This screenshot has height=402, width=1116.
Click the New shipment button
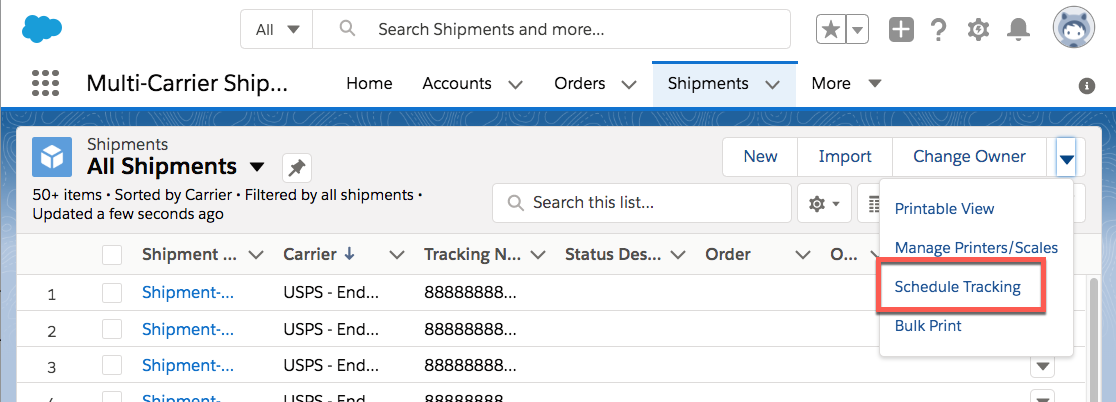pyautogui.click(x=760, y=156)
